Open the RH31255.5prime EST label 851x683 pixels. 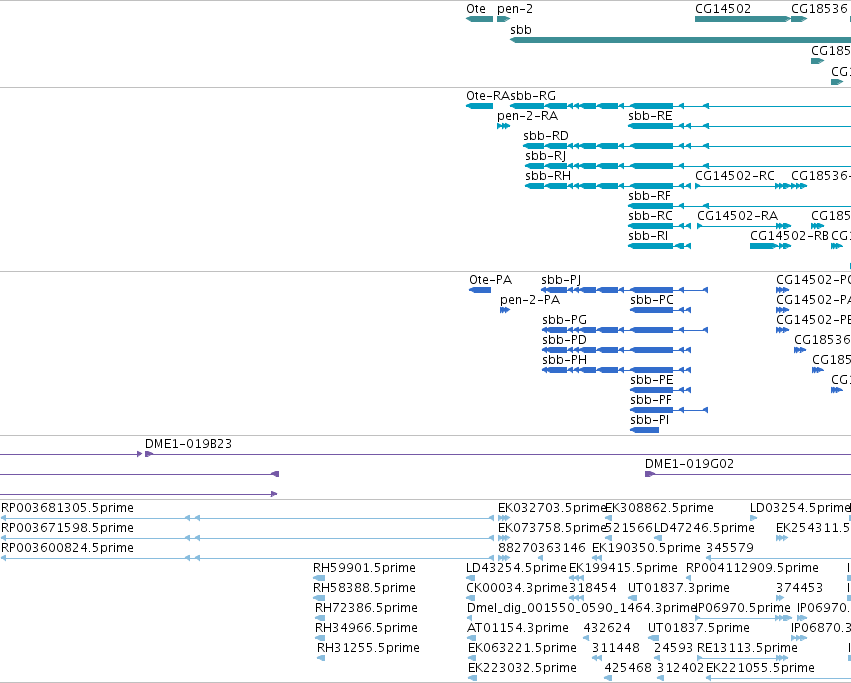pyautogui.click(x=369, y=649)
